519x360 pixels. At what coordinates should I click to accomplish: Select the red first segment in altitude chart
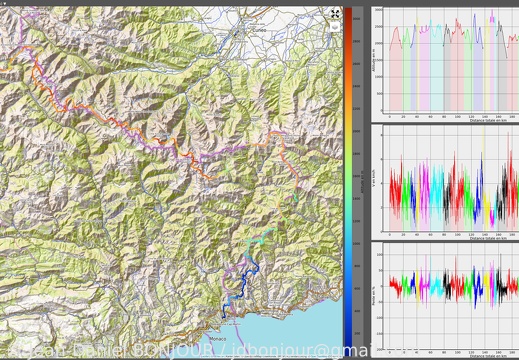(396, 68)
